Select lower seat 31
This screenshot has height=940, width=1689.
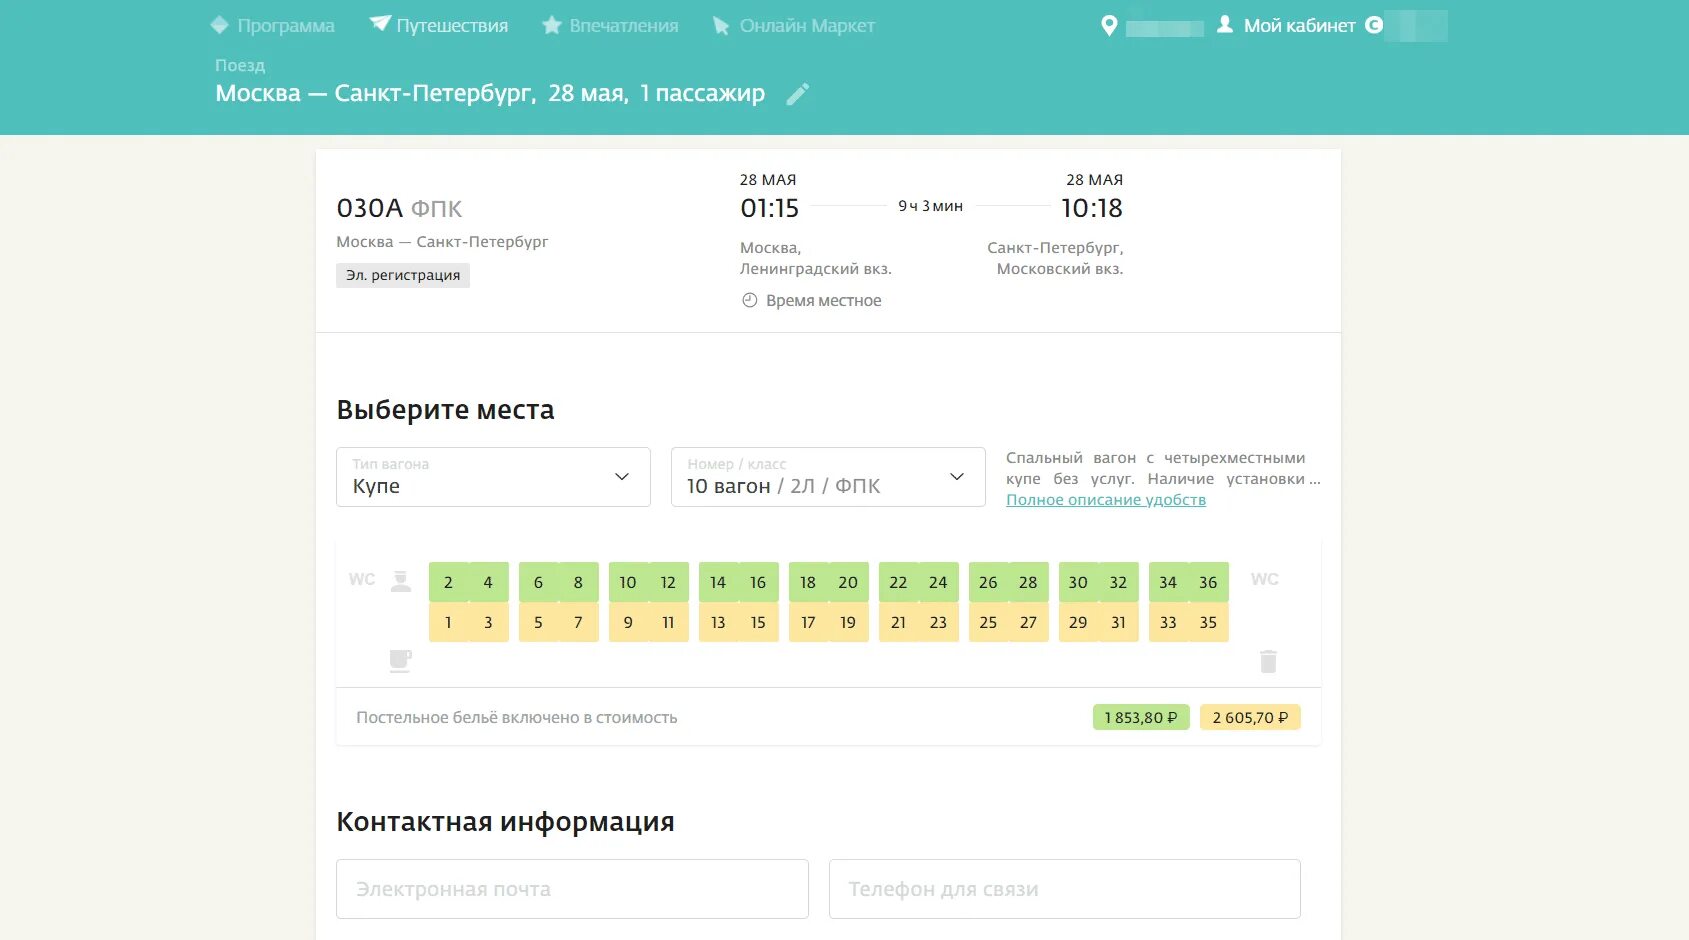pyautogui.click(x=1118, y=622)
